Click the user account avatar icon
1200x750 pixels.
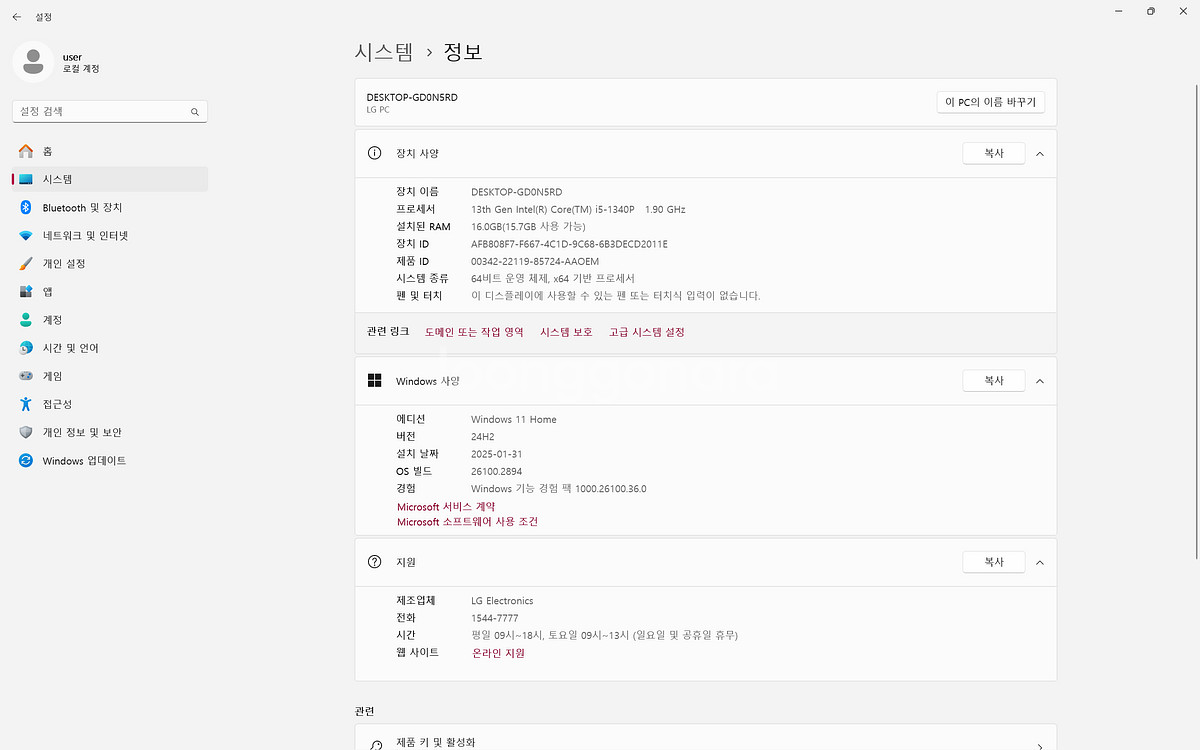pyautogui.click(x=33, y=62)
